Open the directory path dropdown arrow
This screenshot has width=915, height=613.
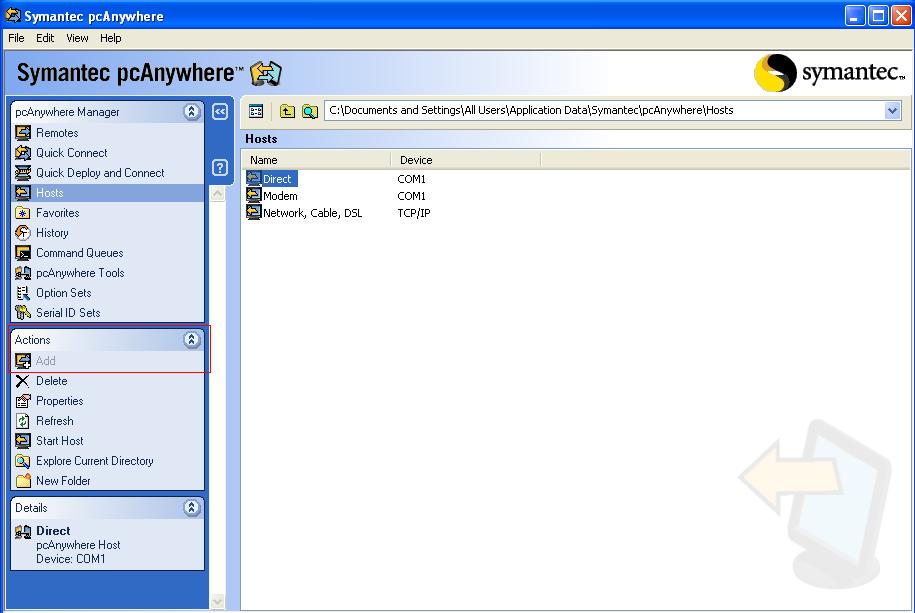(x=892, y=110)
